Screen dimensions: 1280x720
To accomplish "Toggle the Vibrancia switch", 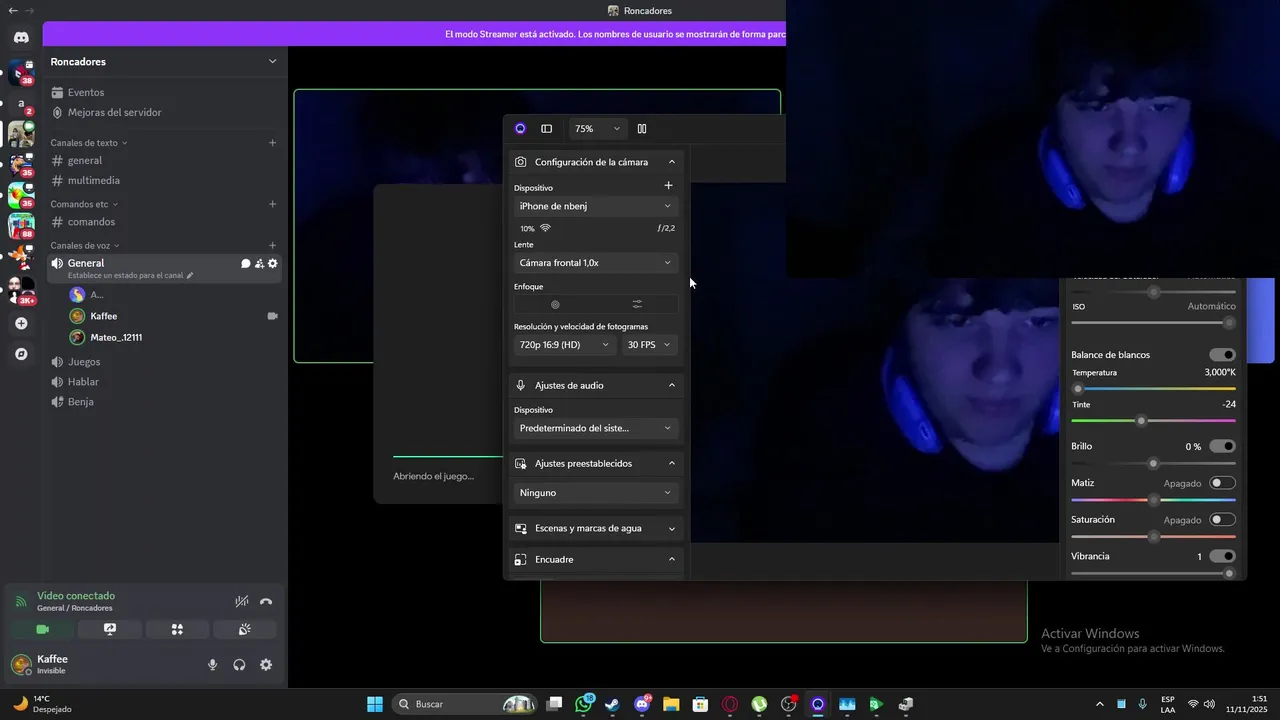I will click(1222, 556).
